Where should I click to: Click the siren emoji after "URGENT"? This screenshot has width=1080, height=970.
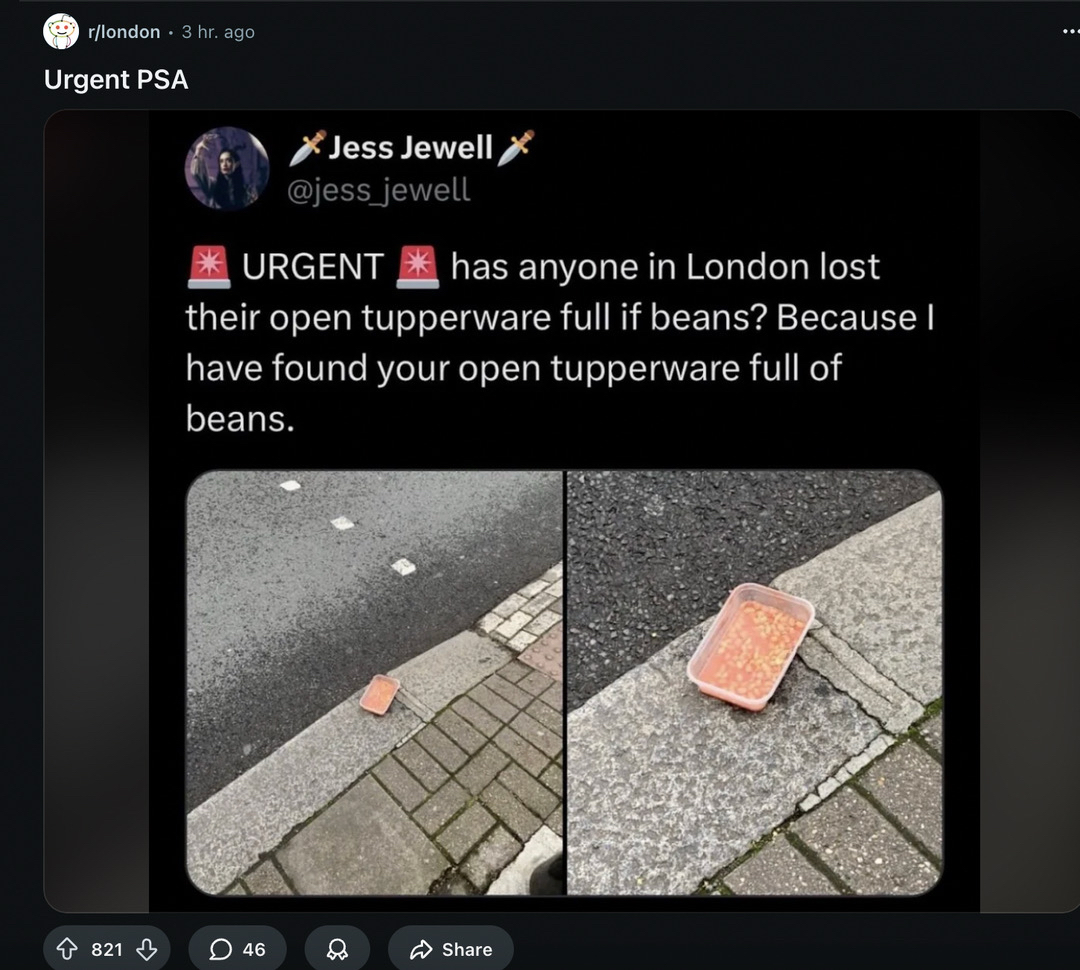tap(417, 267)
